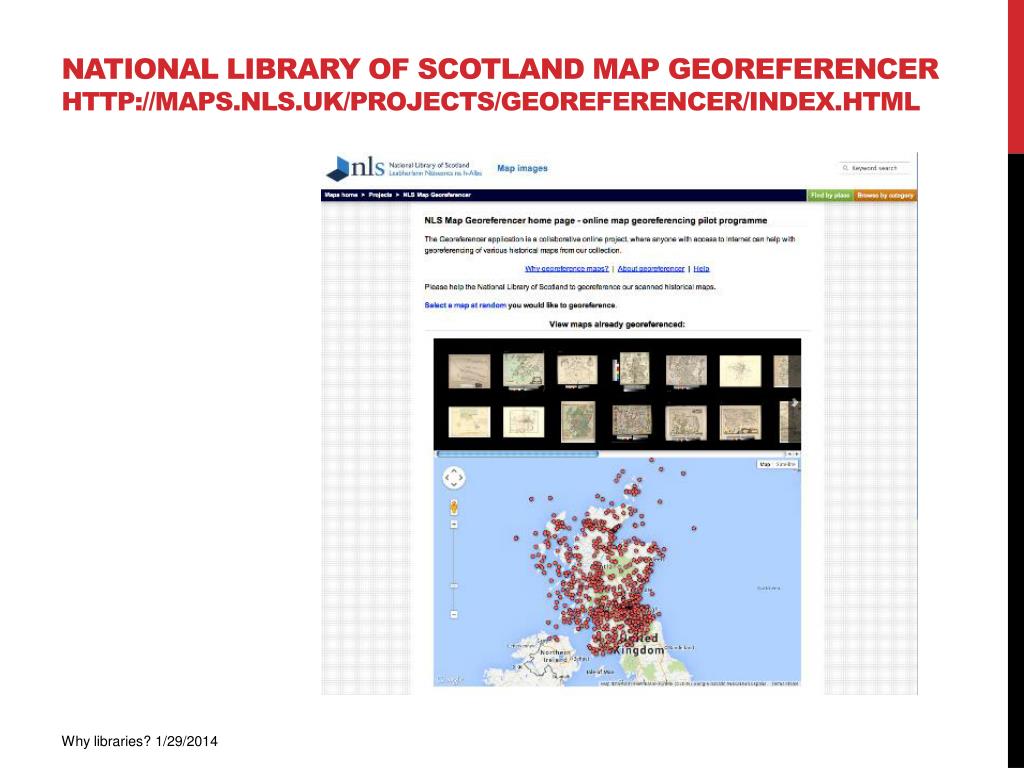Click the 'Northern Ireland' map label
The width and height of the screenshot is (1024, 768).
tap(555, 656)
